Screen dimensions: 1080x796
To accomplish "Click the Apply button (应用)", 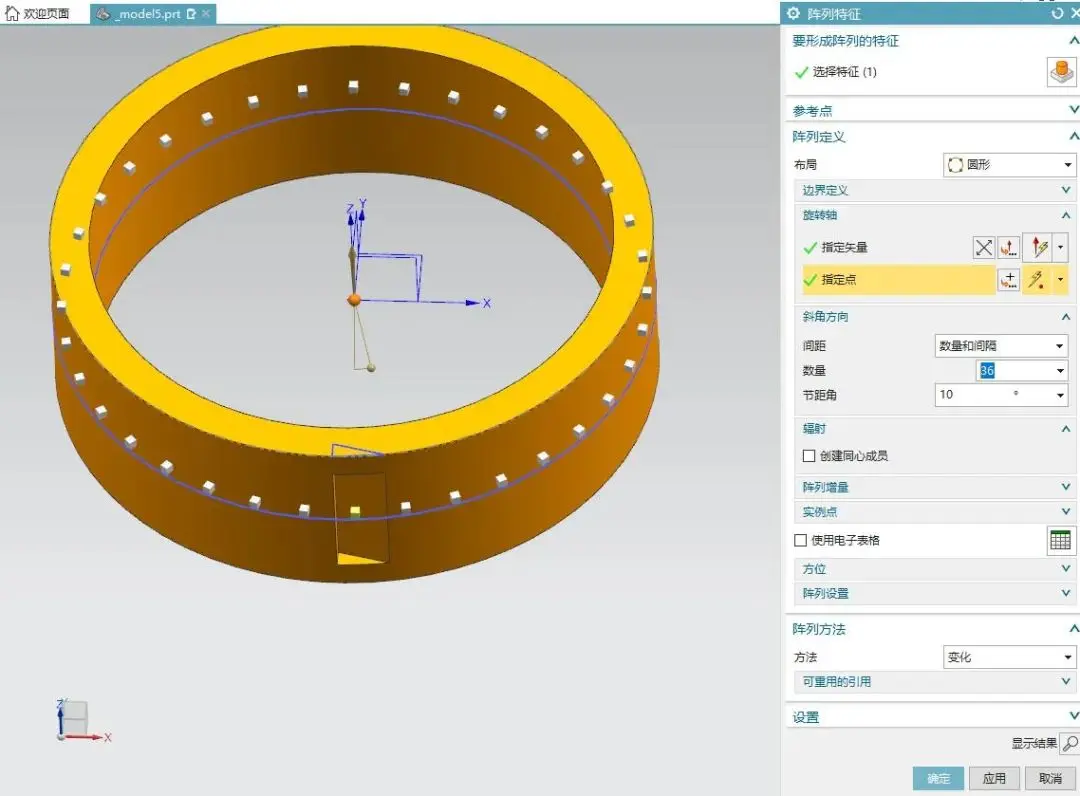I will 994,778.
